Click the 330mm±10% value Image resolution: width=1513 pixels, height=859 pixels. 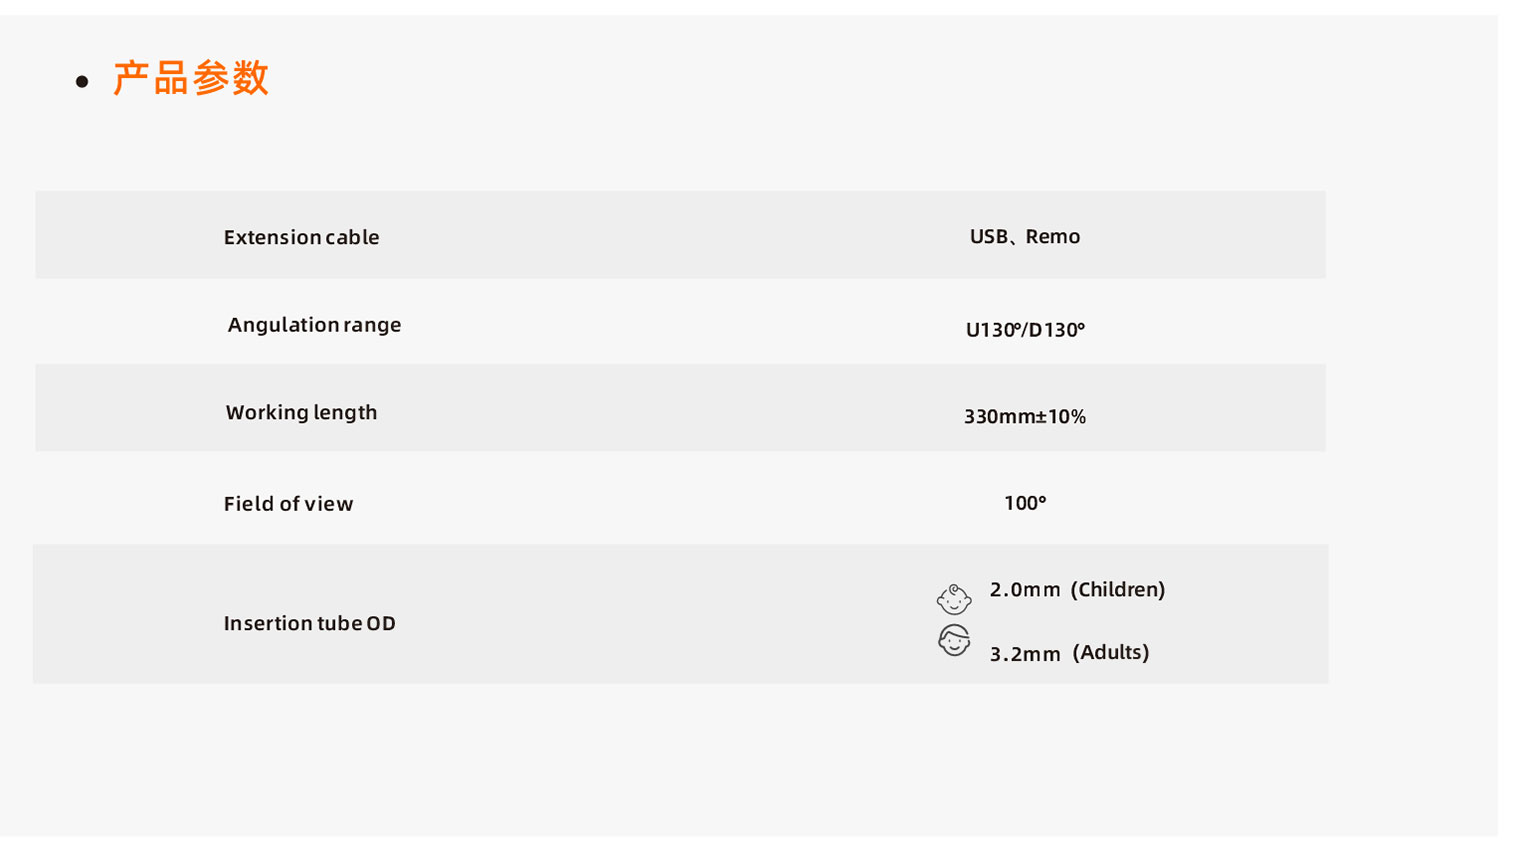click(x=1025, y=416)
